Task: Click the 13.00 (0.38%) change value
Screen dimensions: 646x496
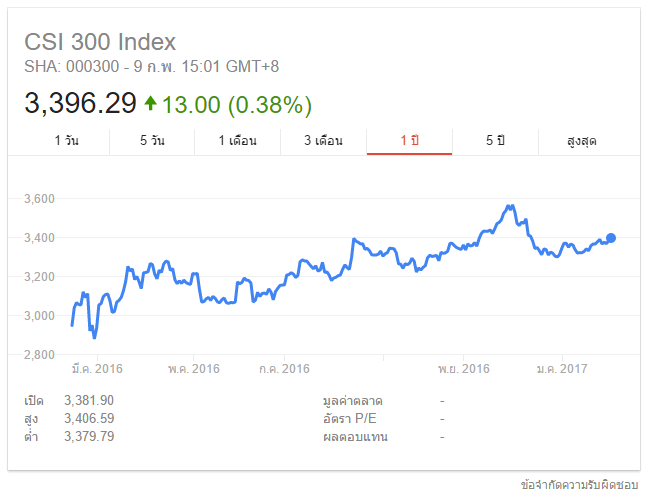Action: pyautogui.click(x=237, y=105)
